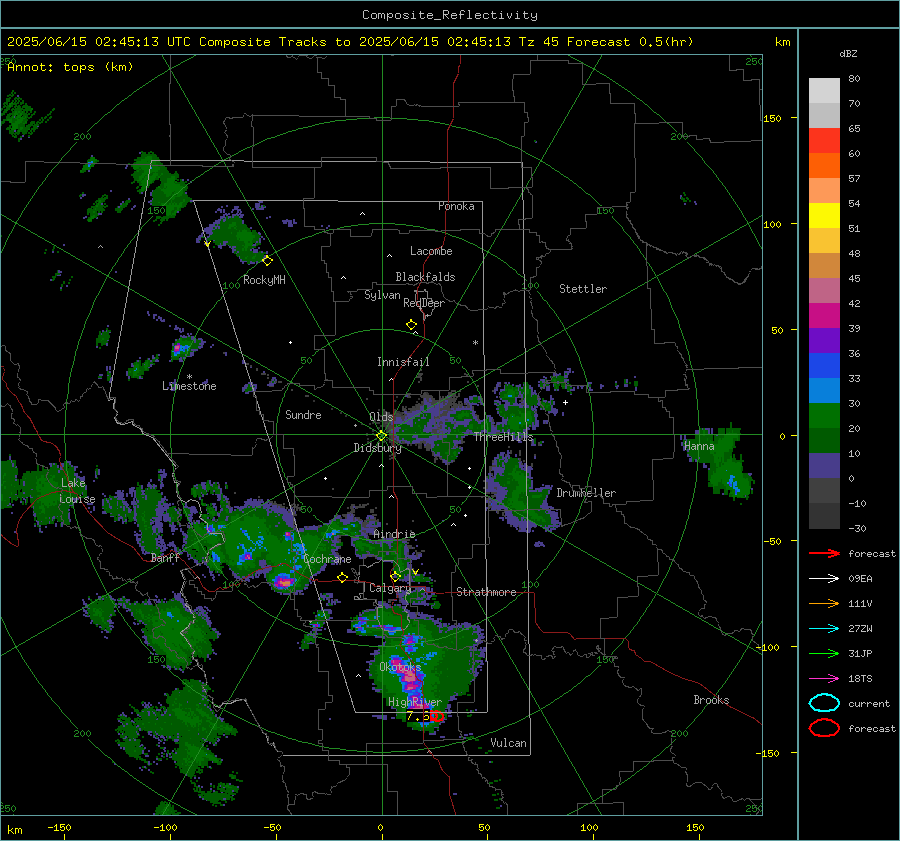The height and width of the screenshot is (841, 900).
Task: Click the Didsbury label
Action: tap(378, 448)
